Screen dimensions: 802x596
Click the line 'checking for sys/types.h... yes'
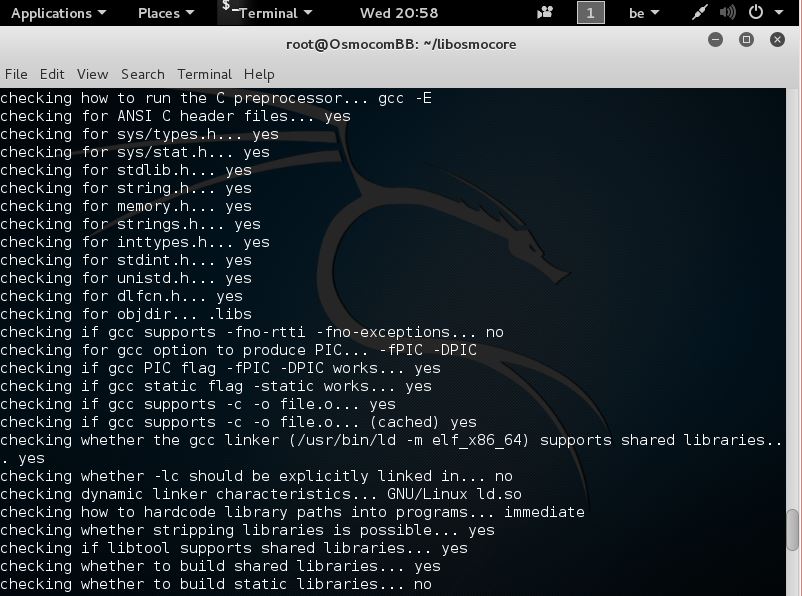(x=140, y=134)
